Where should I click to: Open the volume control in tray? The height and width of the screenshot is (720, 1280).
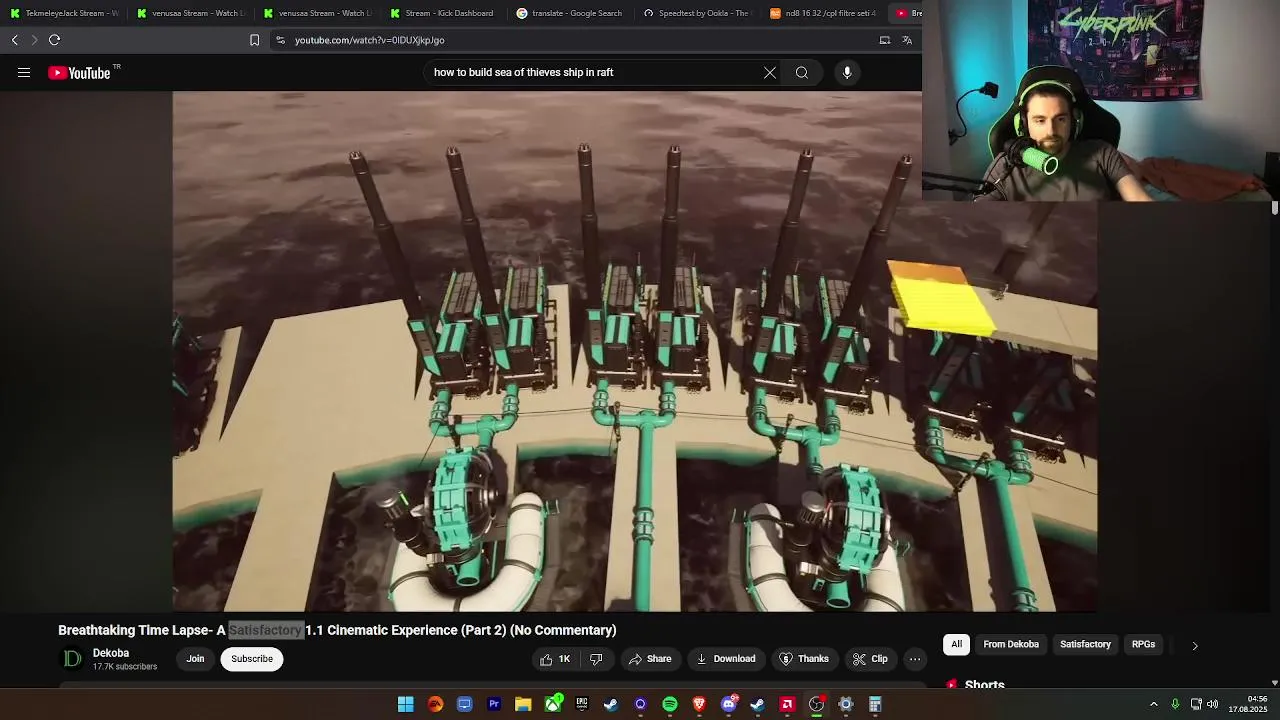click(1212, 704)
